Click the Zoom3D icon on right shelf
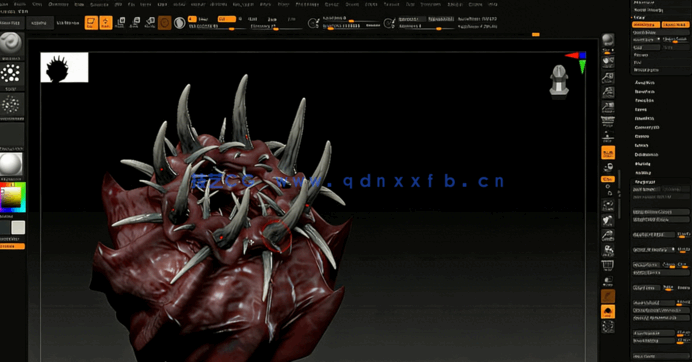 coord(608,235)
